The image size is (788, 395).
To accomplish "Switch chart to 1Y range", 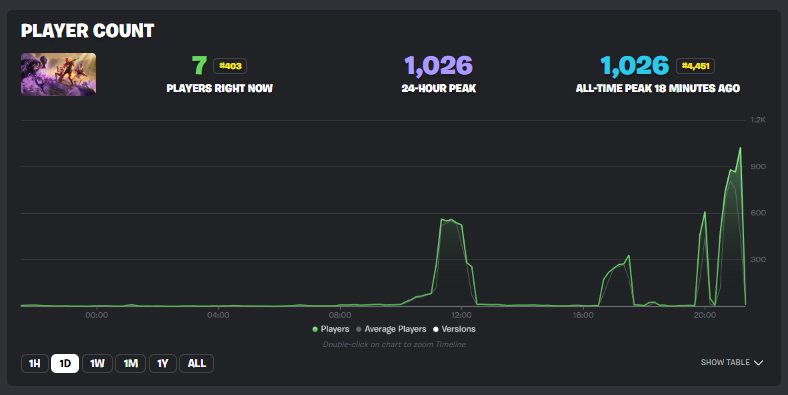I will click(x=163, y=363).
